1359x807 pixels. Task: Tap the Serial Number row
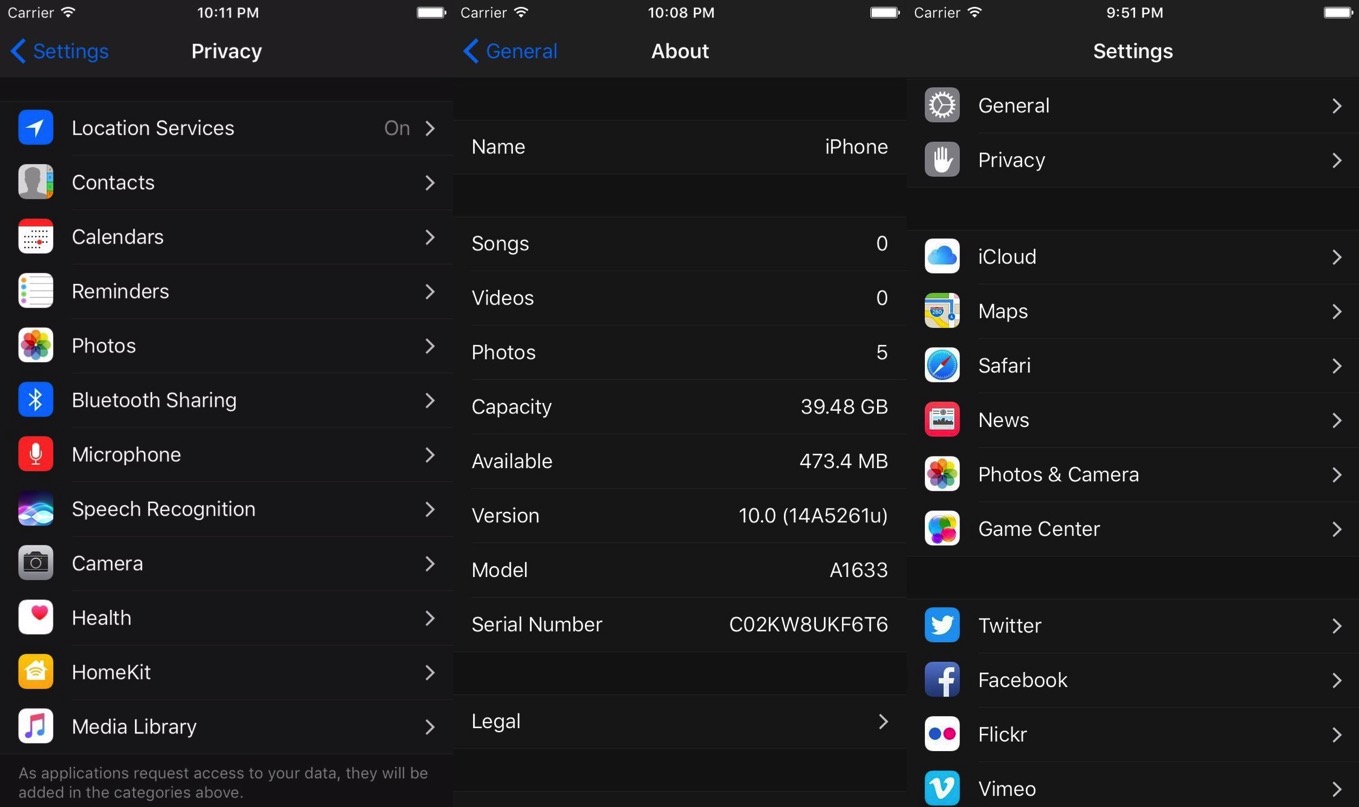coord(679,625)
